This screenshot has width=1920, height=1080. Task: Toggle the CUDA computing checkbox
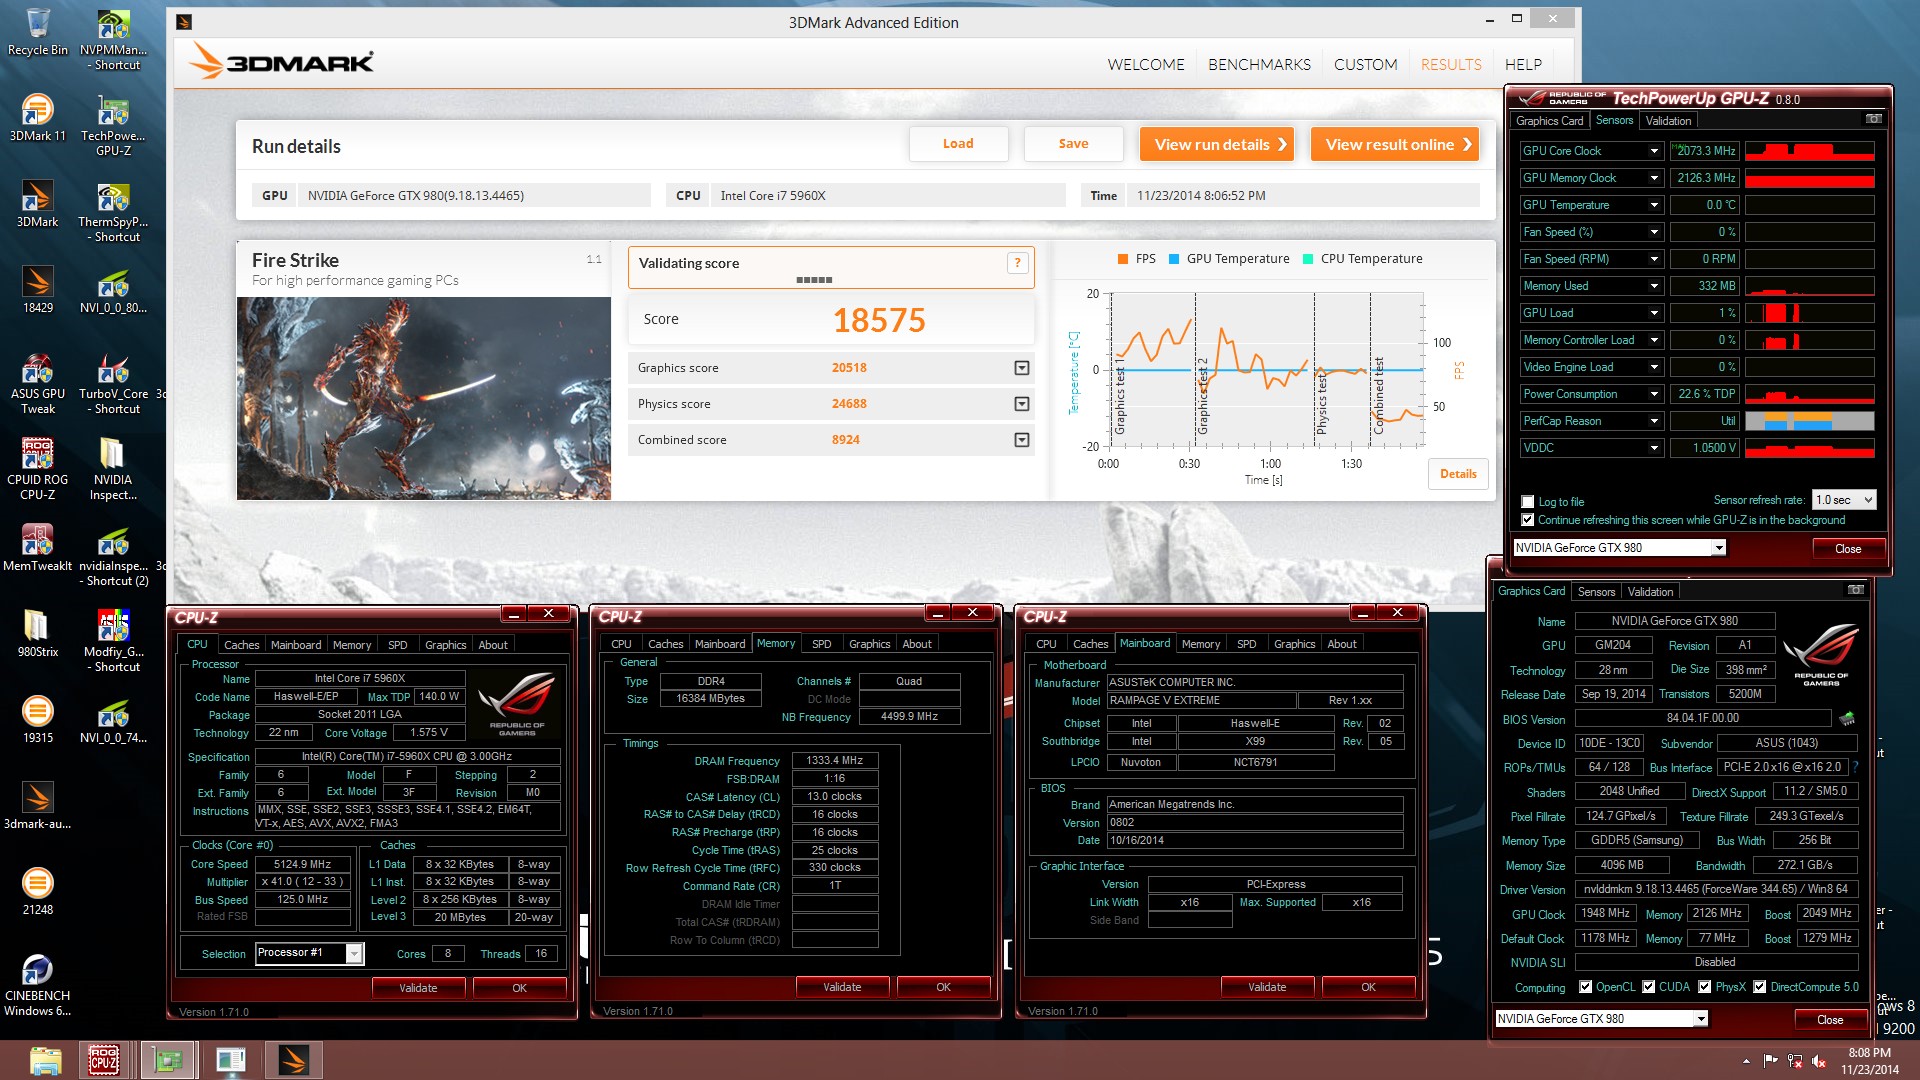coord(1648,987)
